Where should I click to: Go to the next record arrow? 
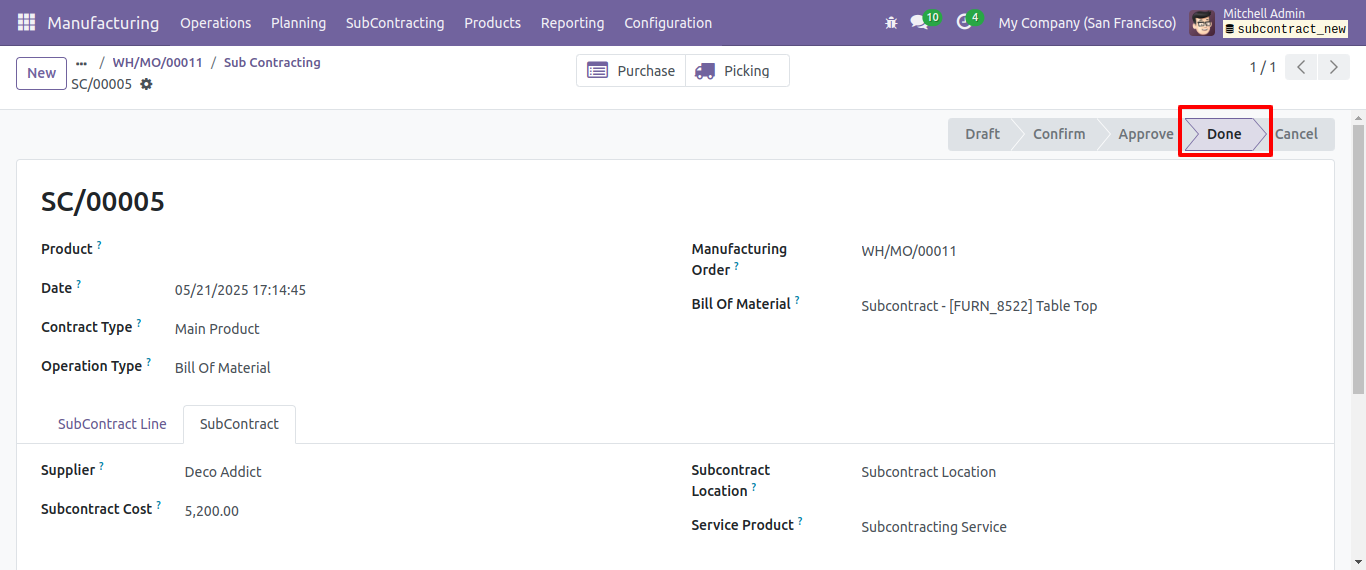coord(1333,68)
